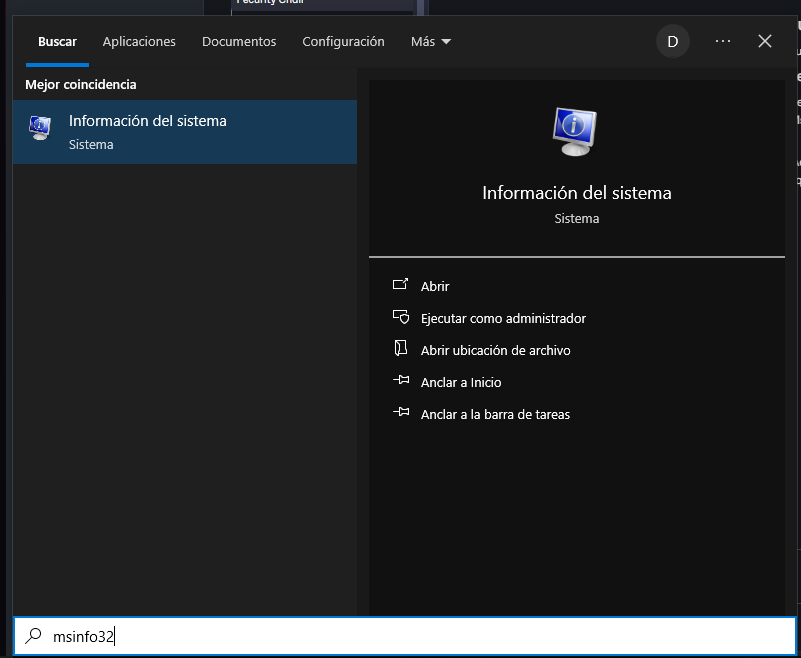Click the large system information icon in preview pane
The height and width of the screenshot is (658, 801).
pyautogui.click(x=574, y=131)
